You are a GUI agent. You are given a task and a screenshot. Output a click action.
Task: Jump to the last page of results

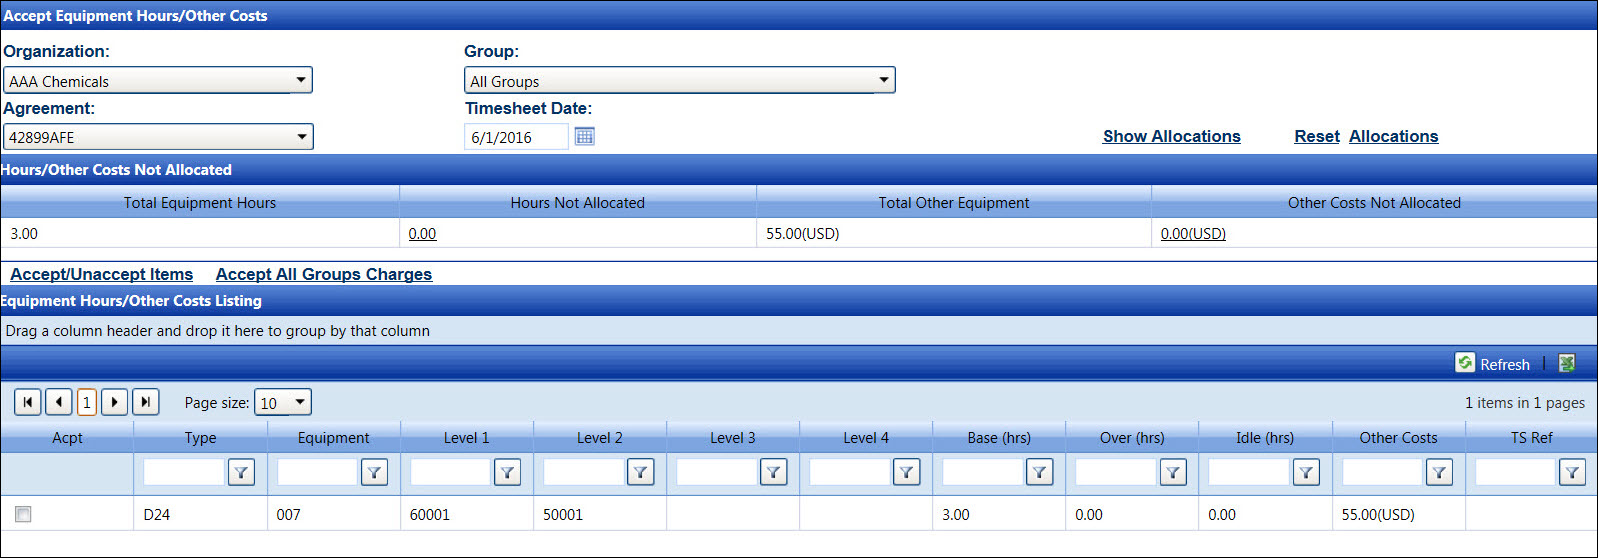146,402
